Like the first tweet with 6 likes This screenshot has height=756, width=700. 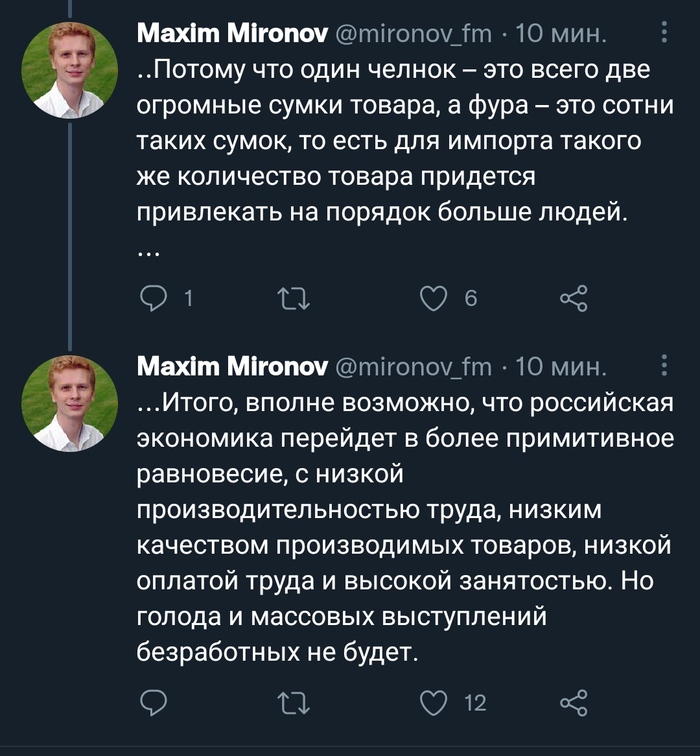(x=432, y=299)
